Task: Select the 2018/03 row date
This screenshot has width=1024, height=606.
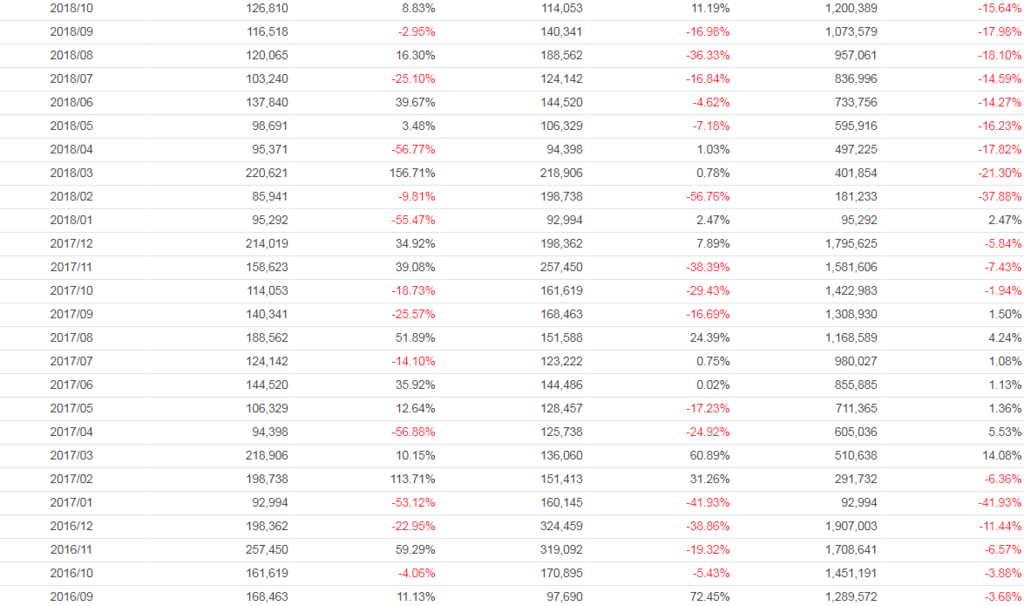Action: click(x=70, y=173)
